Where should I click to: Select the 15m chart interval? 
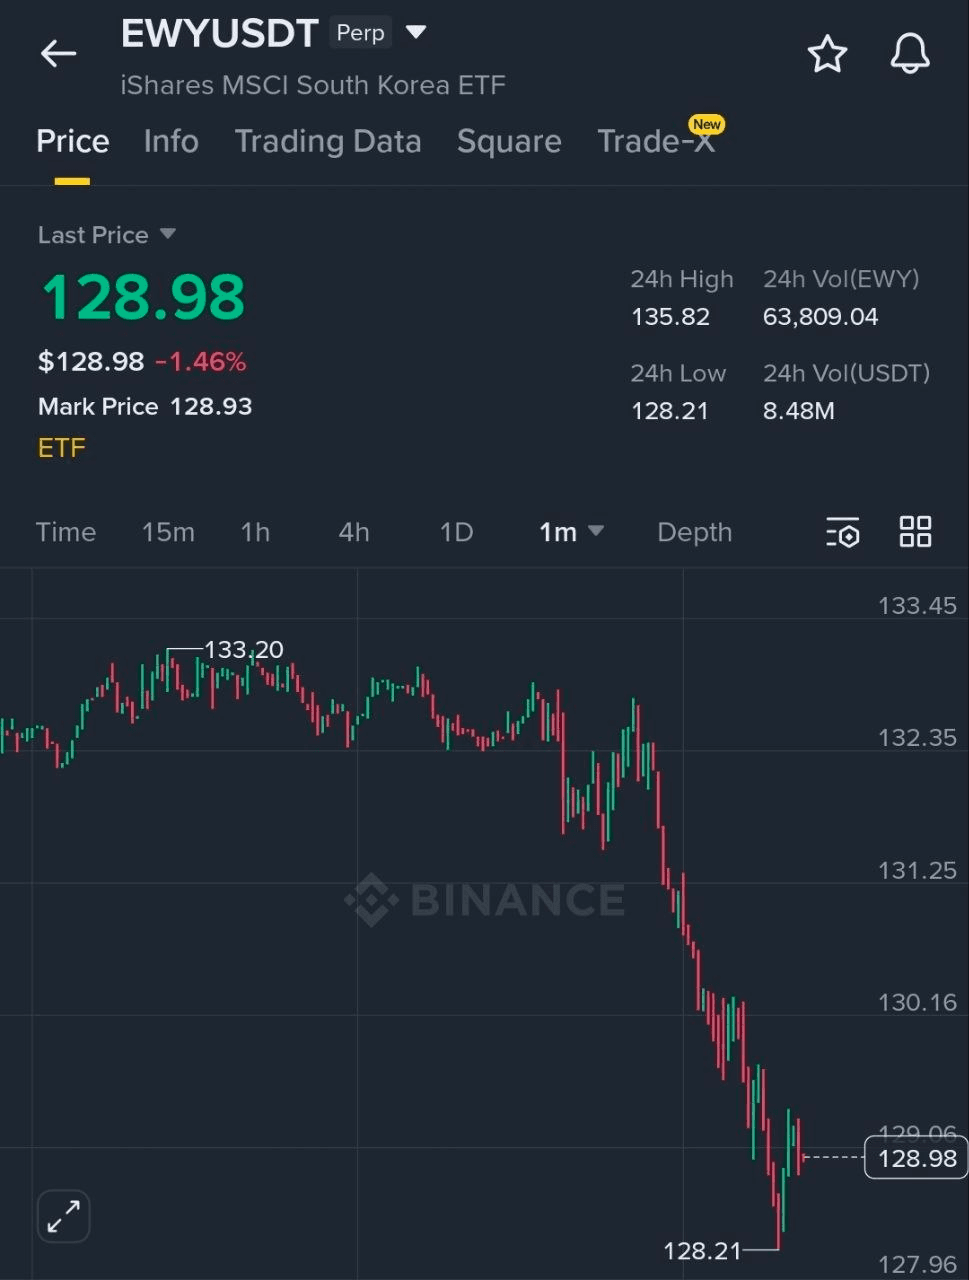168,532
